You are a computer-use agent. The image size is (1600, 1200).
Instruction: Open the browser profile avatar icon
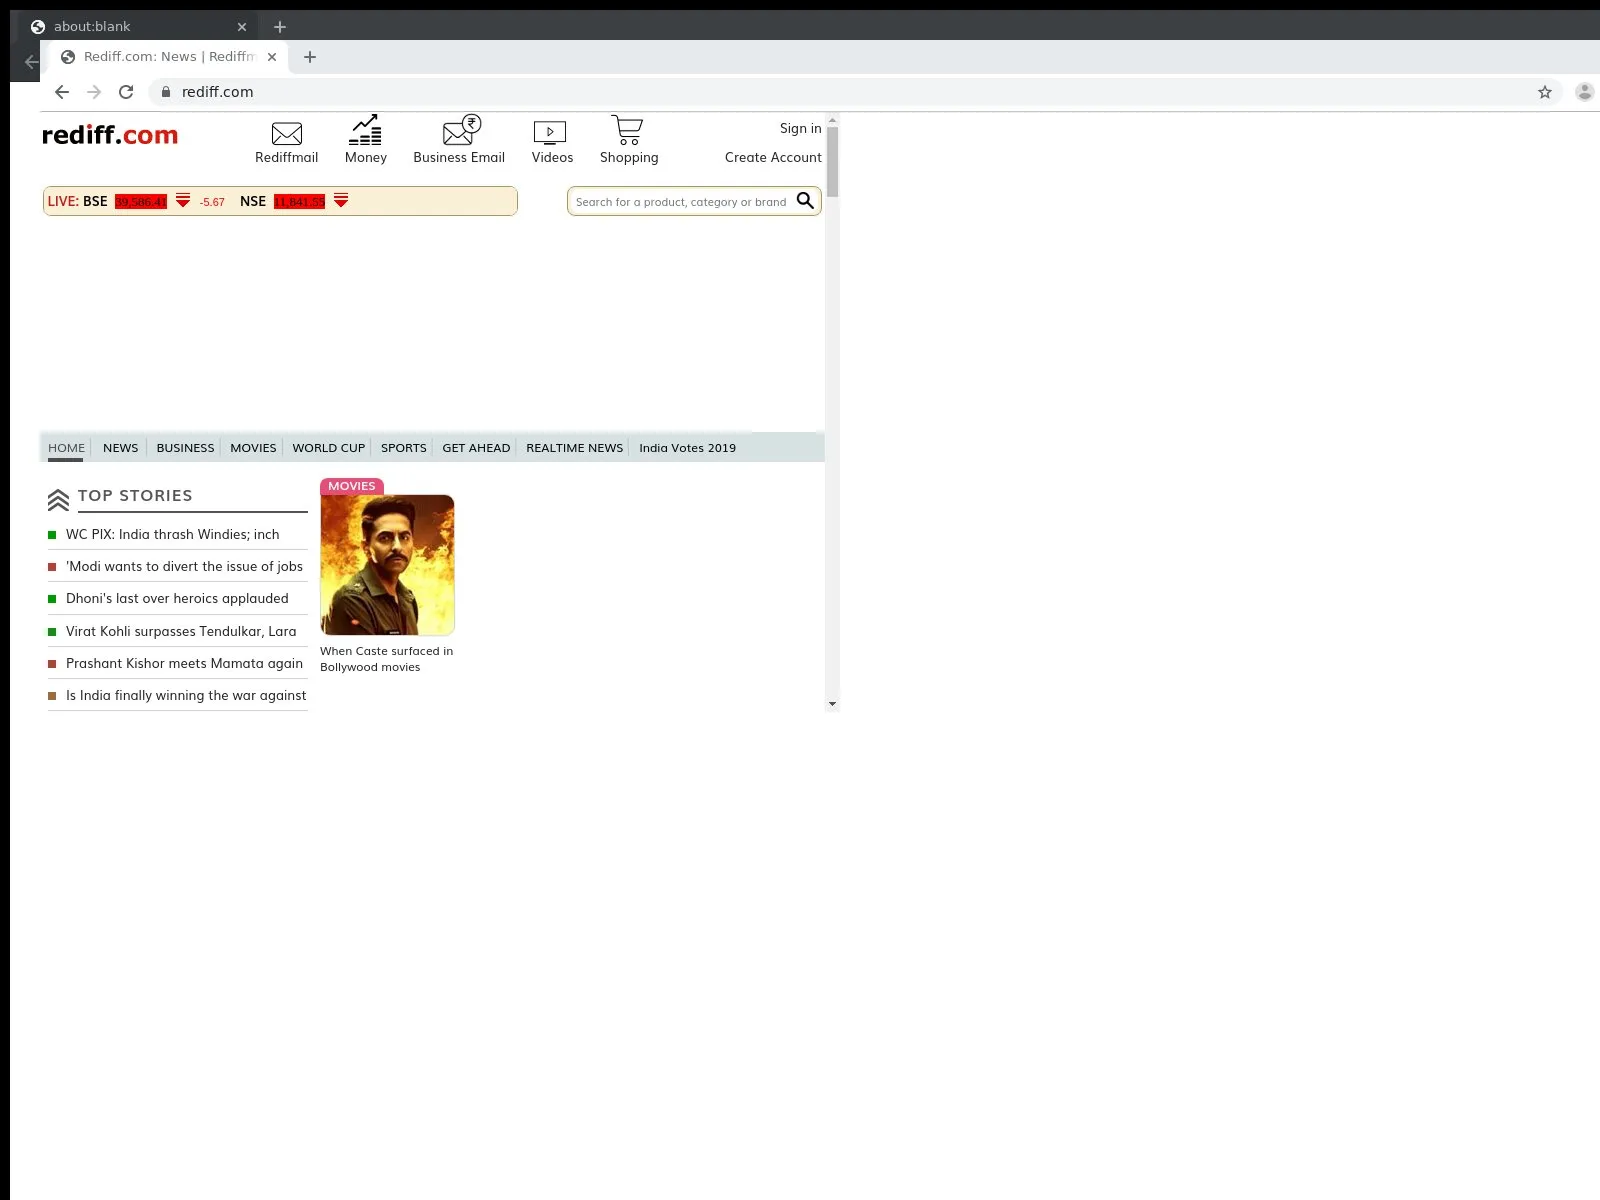(x=1585, y=92)
